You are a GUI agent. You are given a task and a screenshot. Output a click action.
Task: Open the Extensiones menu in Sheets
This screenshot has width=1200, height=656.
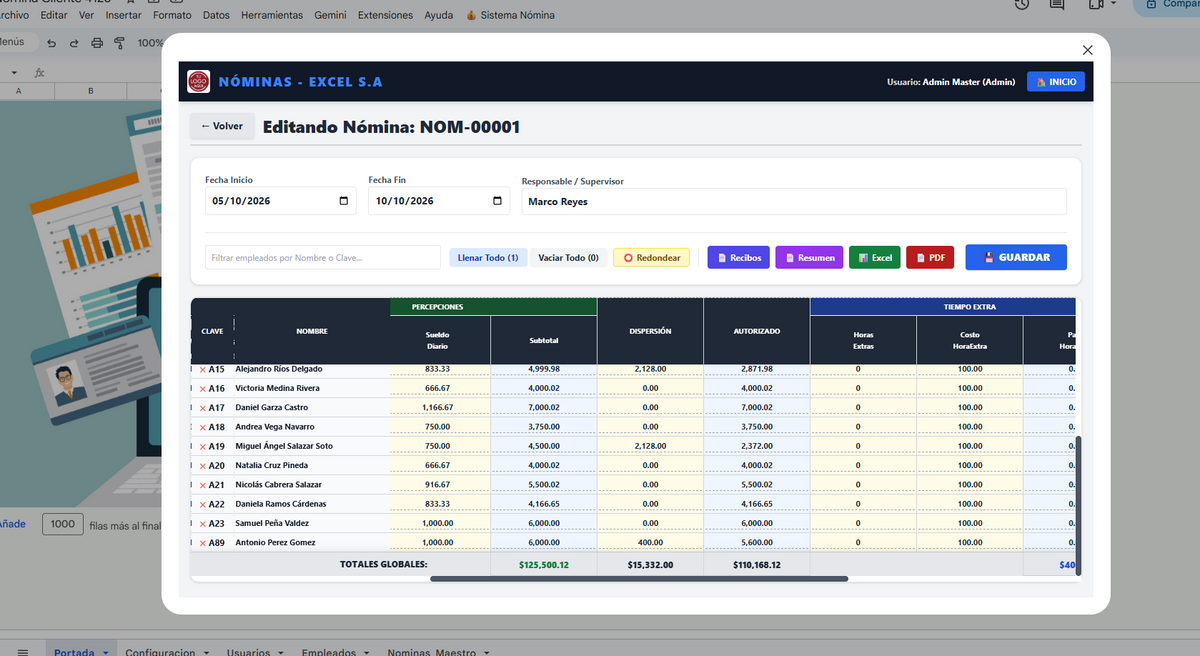(x=385, y=15)
